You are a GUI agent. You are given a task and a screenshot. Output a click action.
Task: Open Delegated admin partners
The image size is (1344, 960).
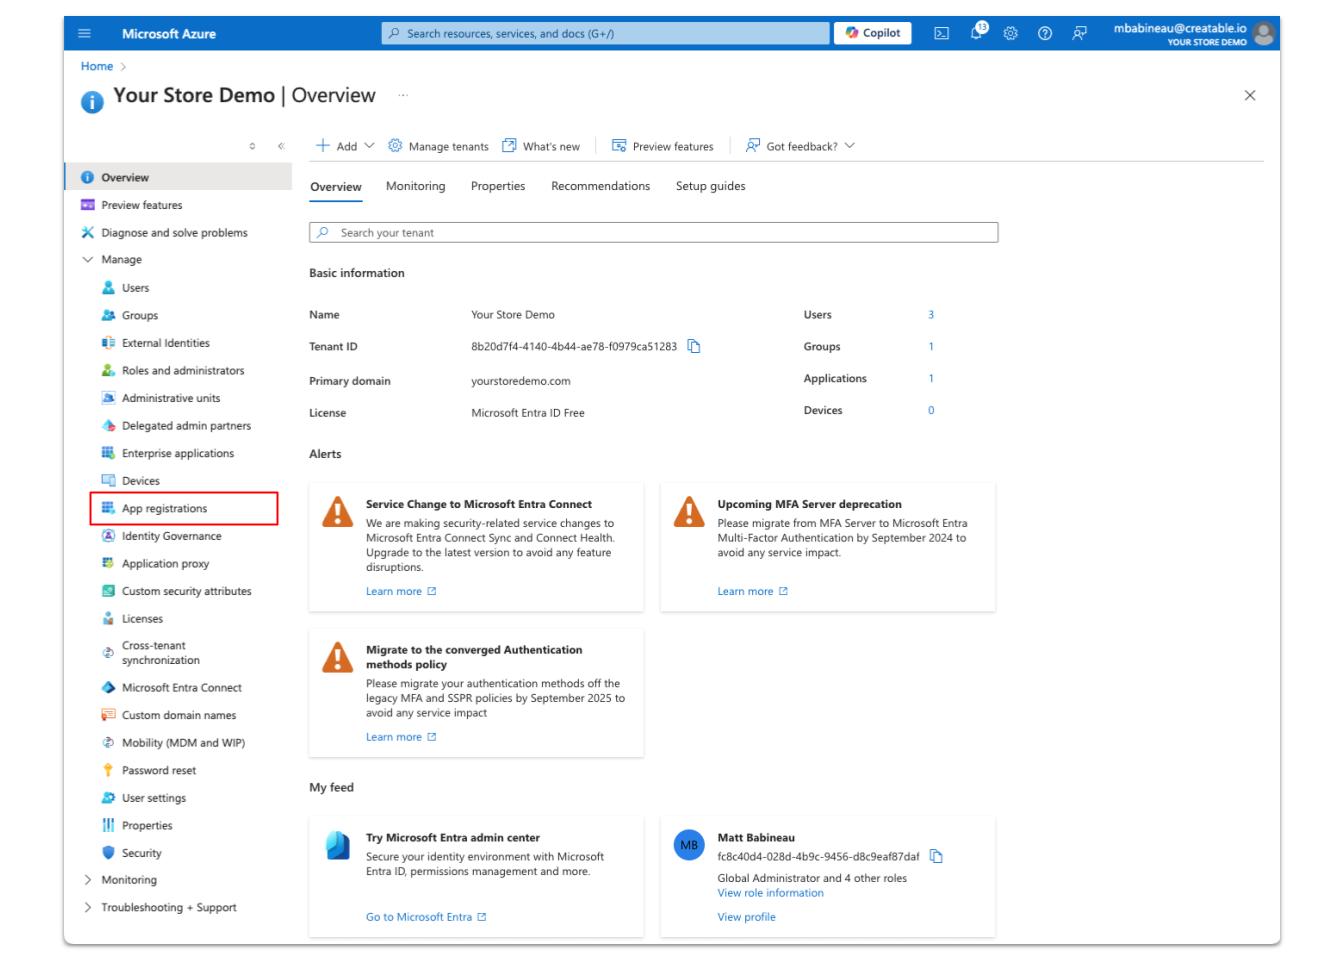186,426
